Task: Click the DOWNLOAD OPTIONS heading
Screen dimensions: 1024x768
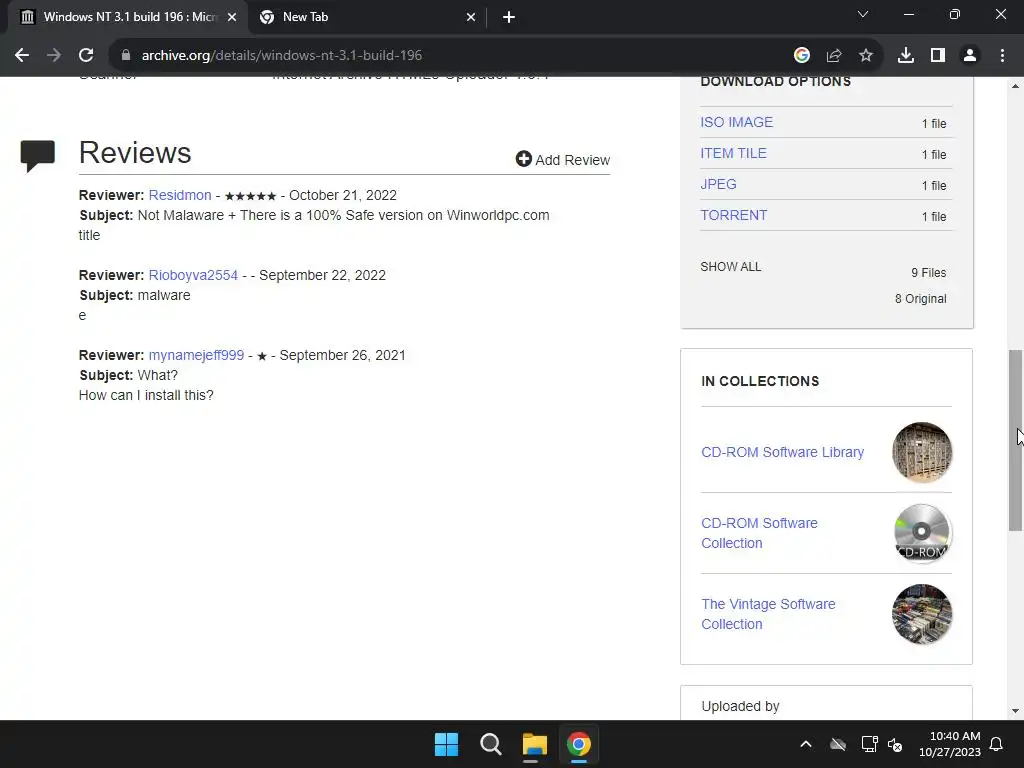Action: click(775, 82)
